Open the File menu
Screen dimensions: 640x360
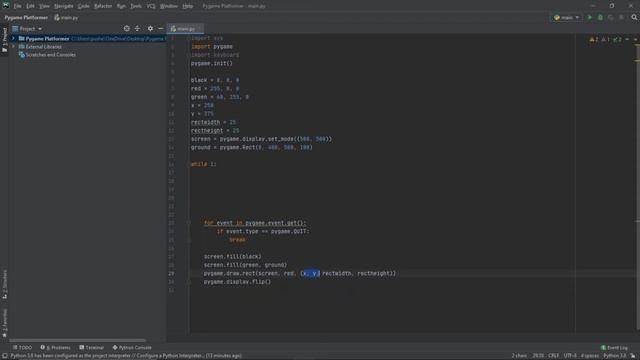click(18, 6)
